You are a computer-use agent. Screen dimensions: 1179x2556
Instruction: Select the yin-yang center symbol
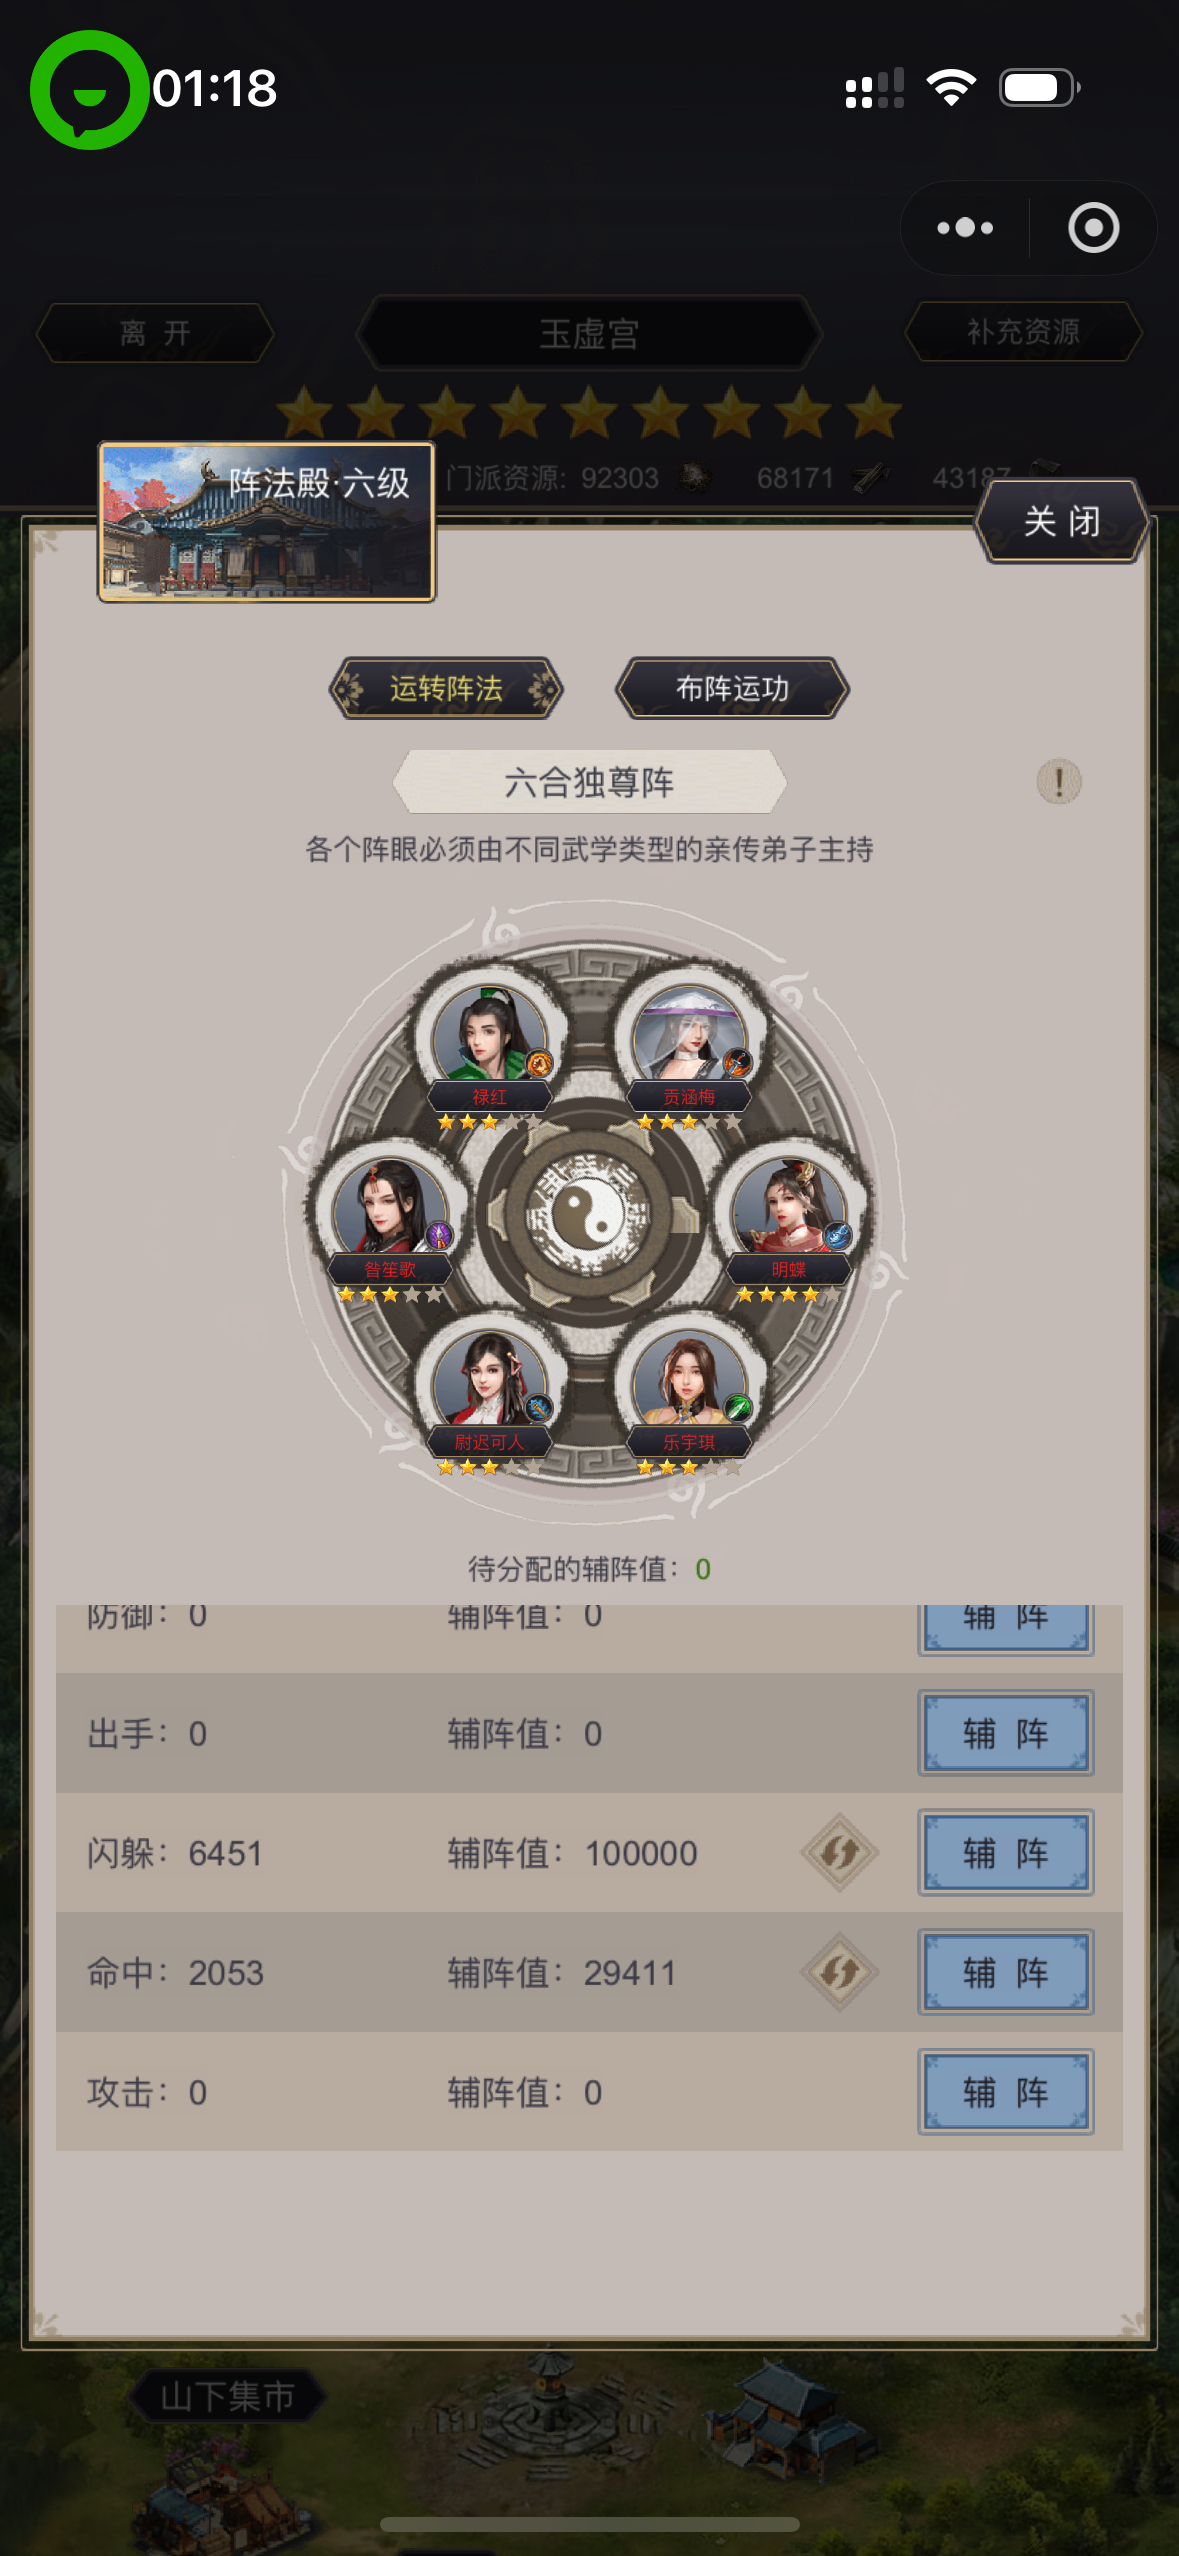(590, 1212)
